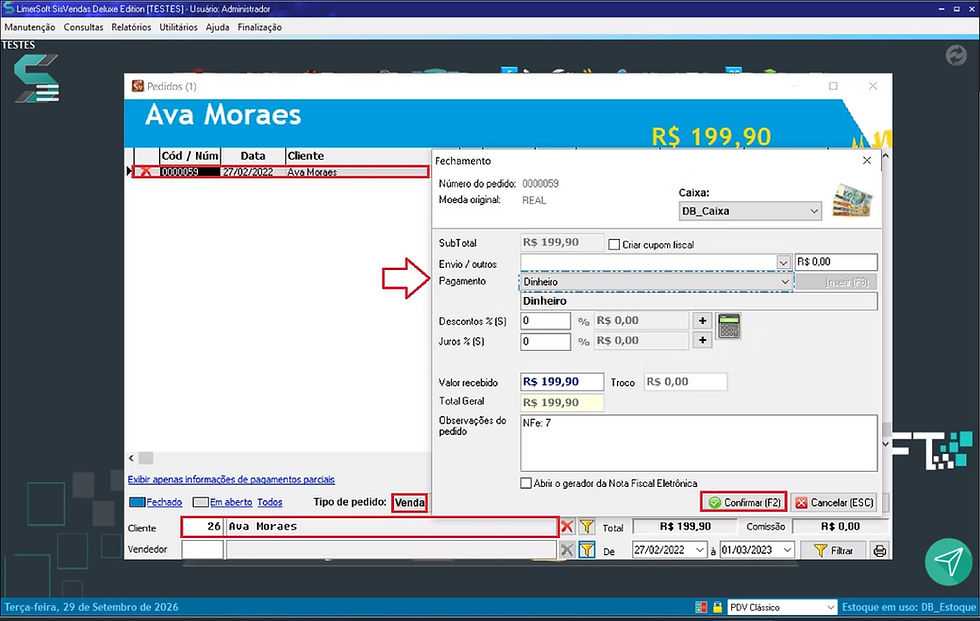
Task: Expand the Envio / outros dropdown
Action: click(x=783, y=262)
